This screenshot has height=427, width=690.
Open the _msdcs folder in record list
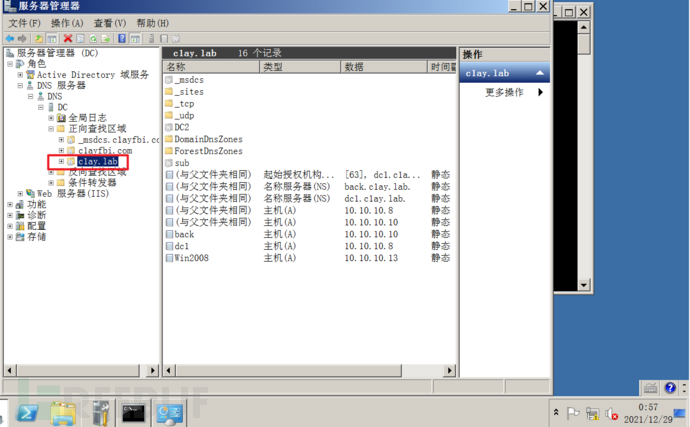click(x=184, y=80)
